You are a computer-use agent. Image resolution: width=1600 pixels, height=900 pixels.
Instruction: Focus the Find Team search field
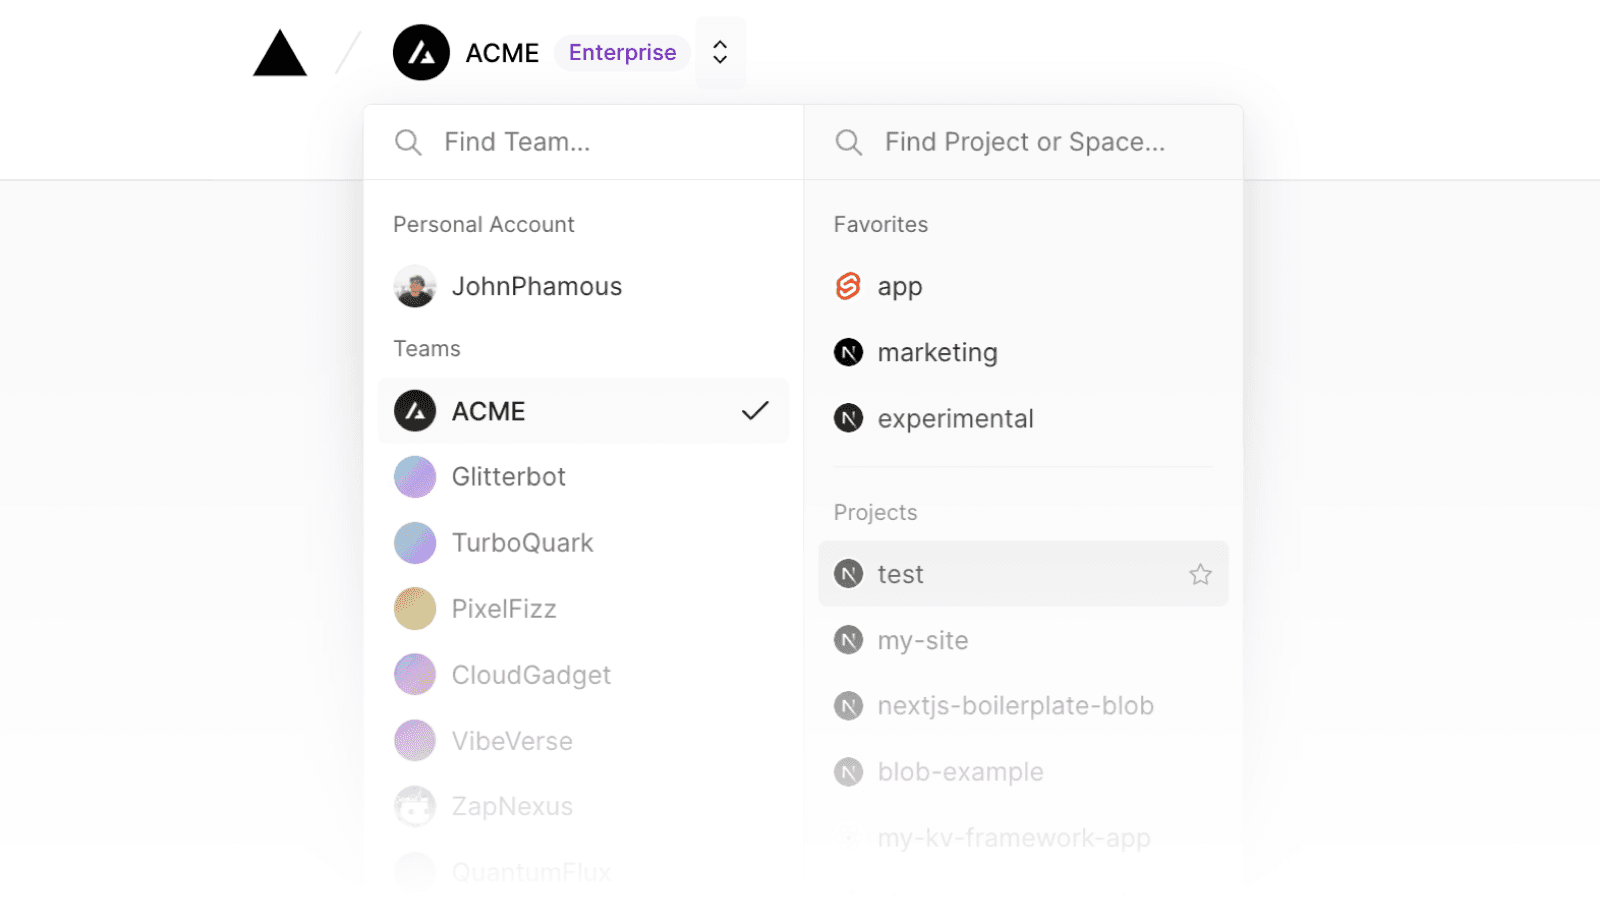point(600,142)
